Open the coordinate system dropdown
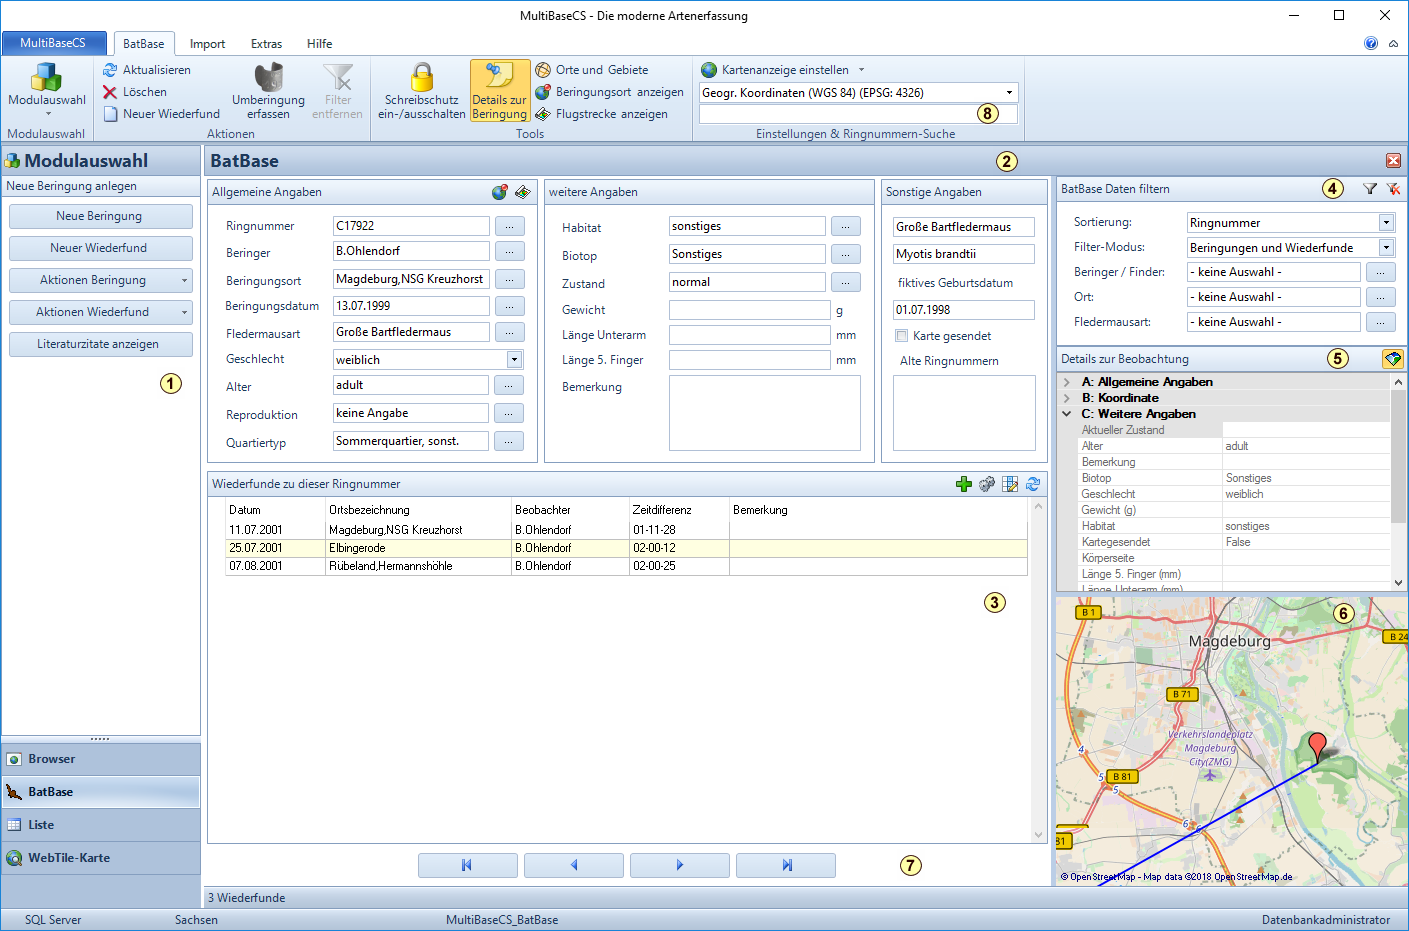Viewport: 1409px width, 931px height. [x=1009, y=93]
